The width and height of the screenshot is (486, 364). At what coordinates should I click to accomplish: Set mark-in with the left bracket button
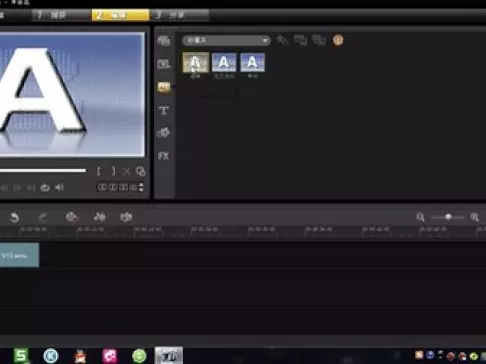[99, 171]
